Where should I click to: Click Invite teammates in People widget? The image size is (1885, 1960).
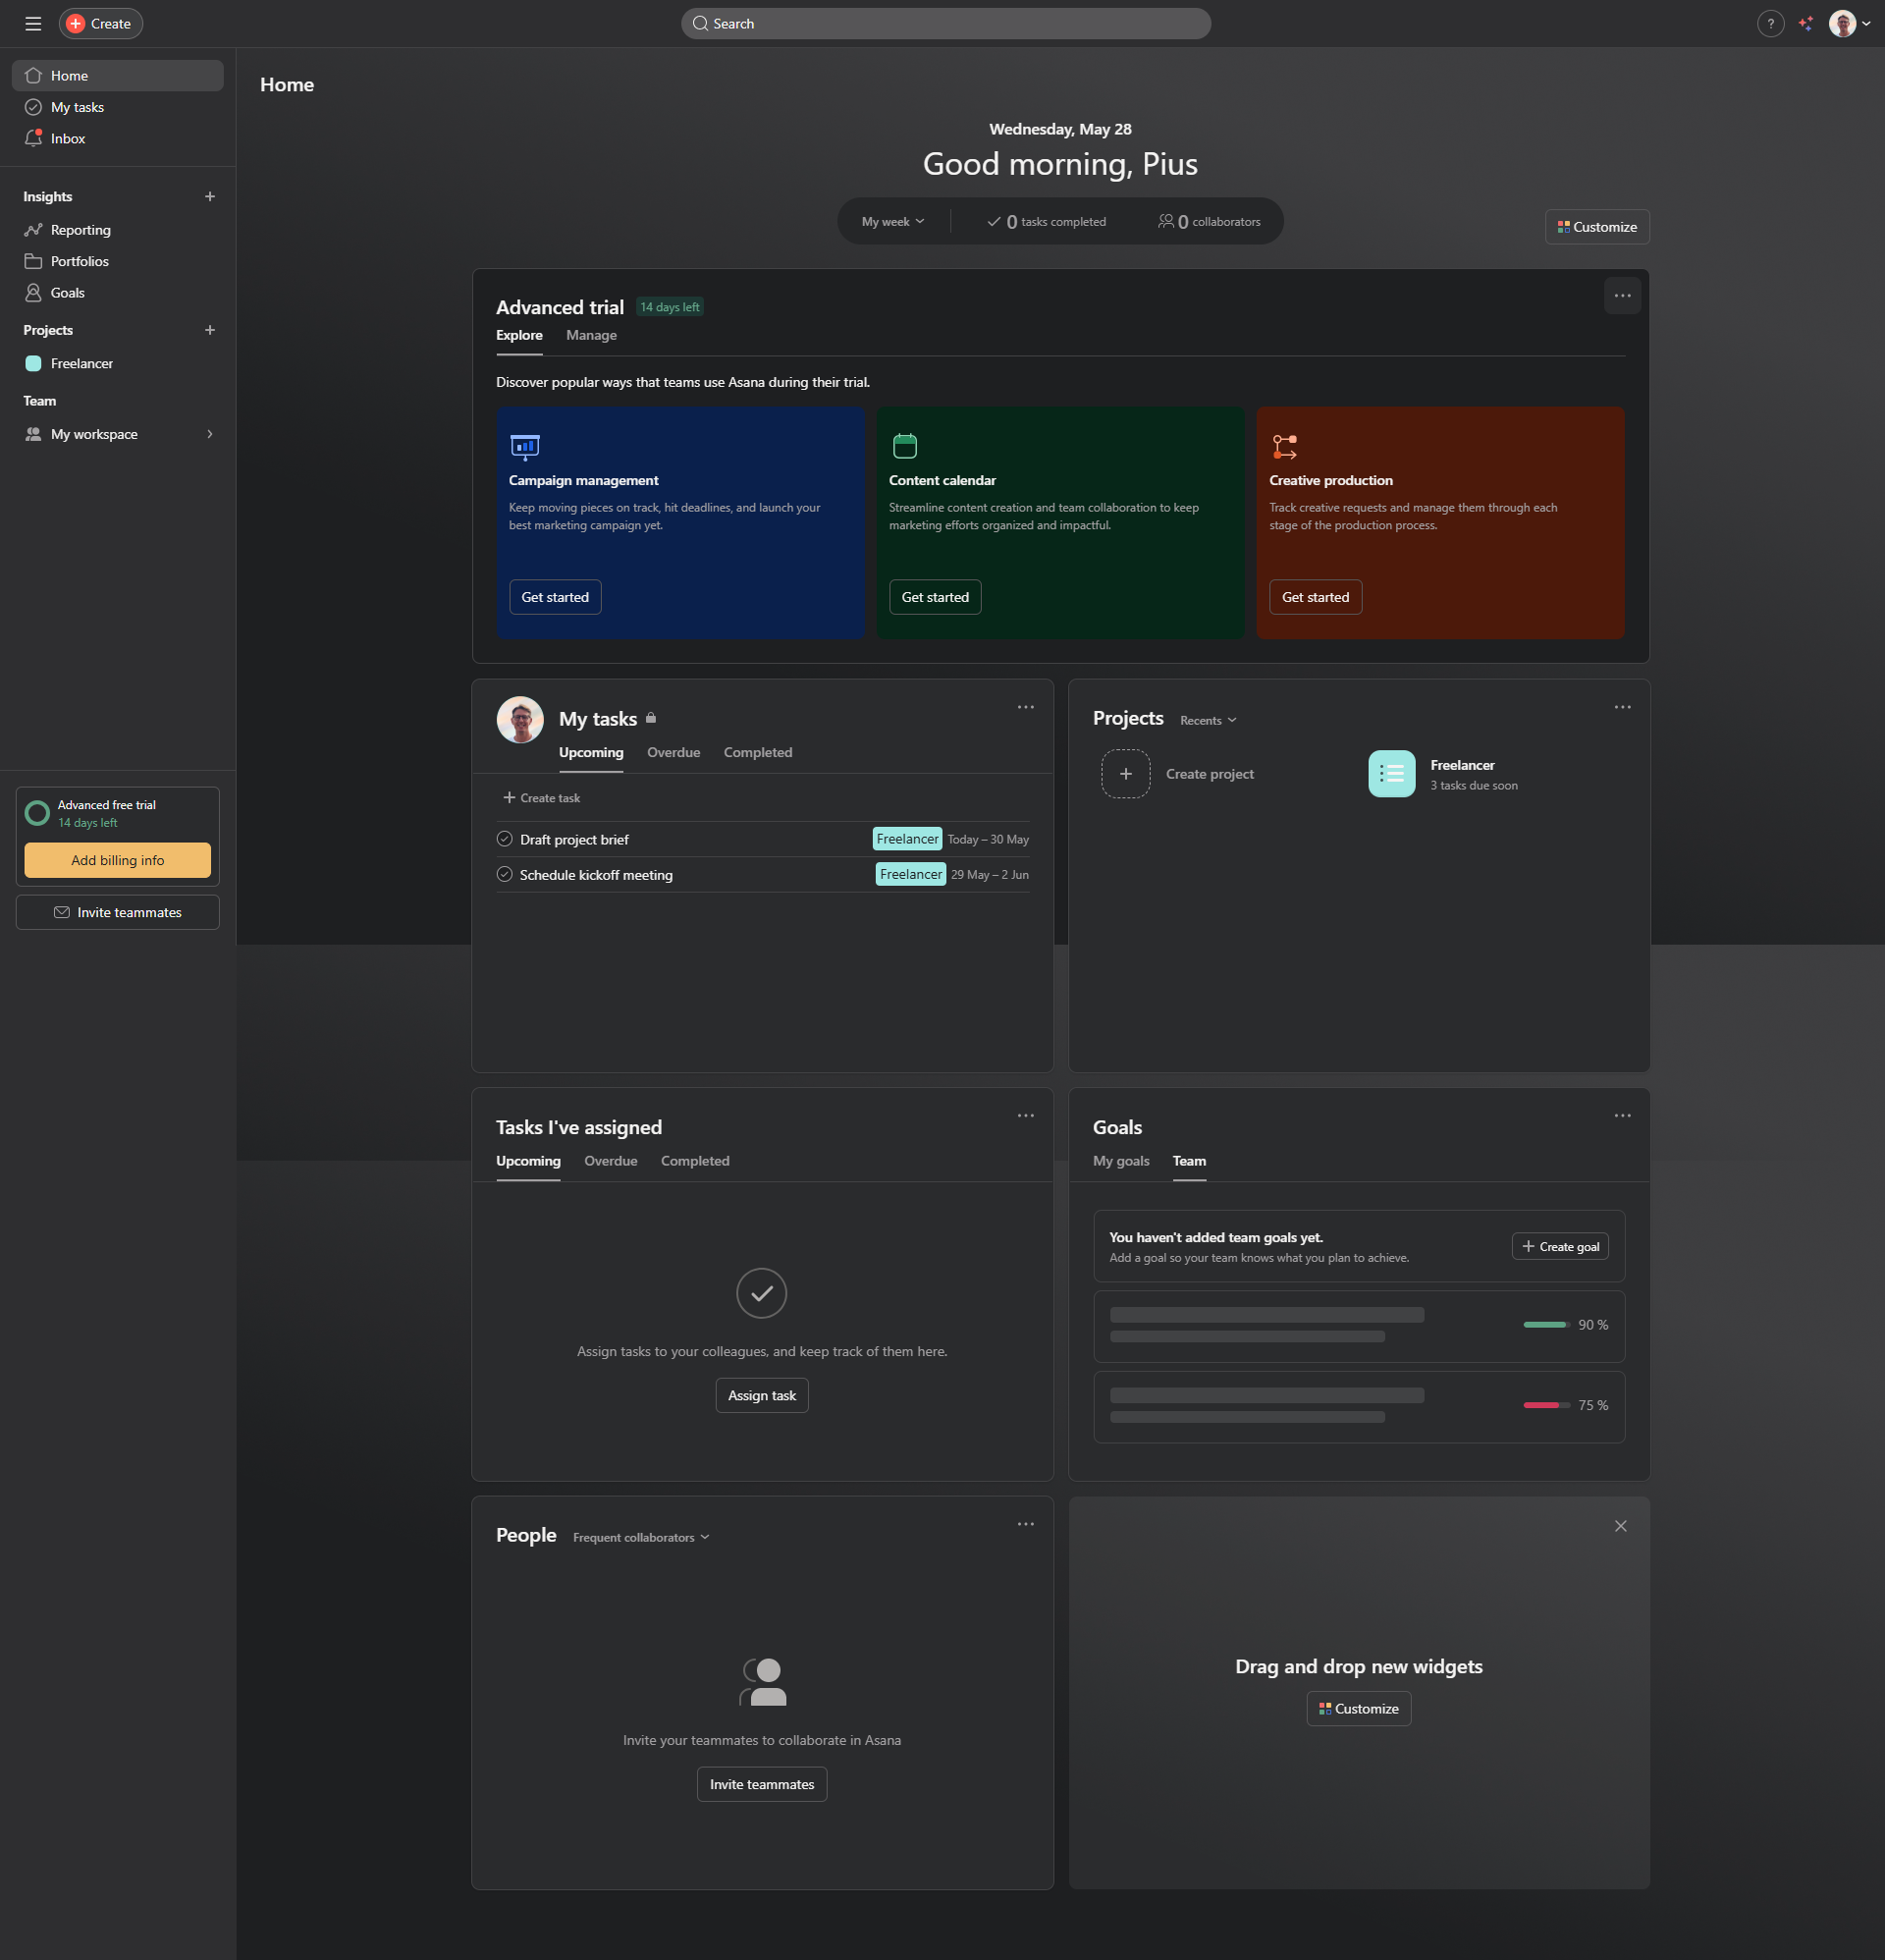[762, 1784]
